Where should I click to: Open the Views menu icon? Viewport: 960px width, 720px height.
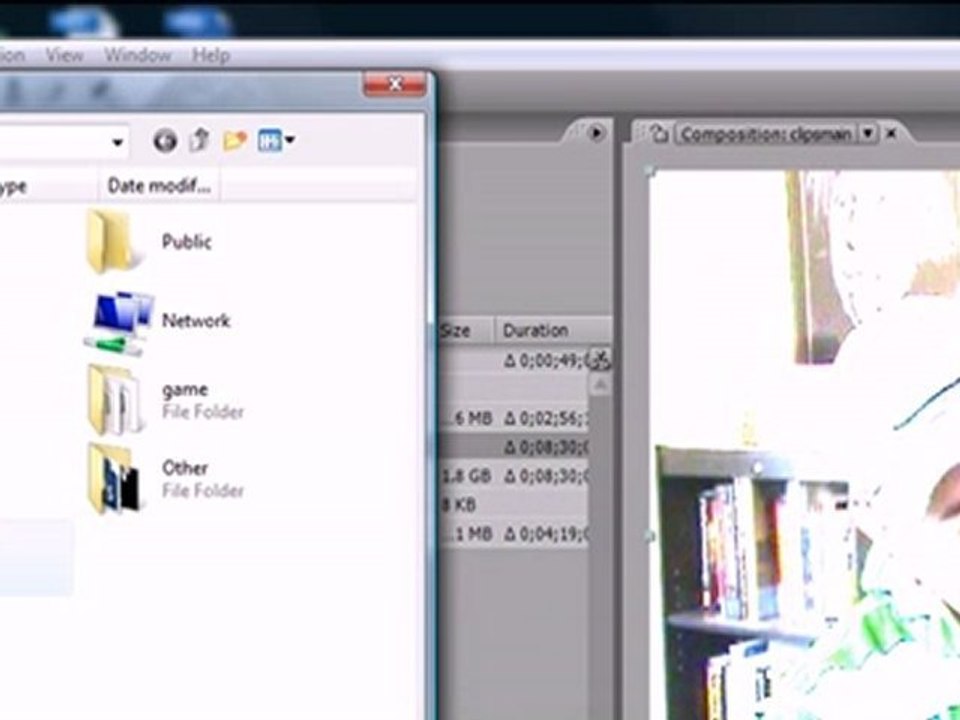(x=269, y=141)
